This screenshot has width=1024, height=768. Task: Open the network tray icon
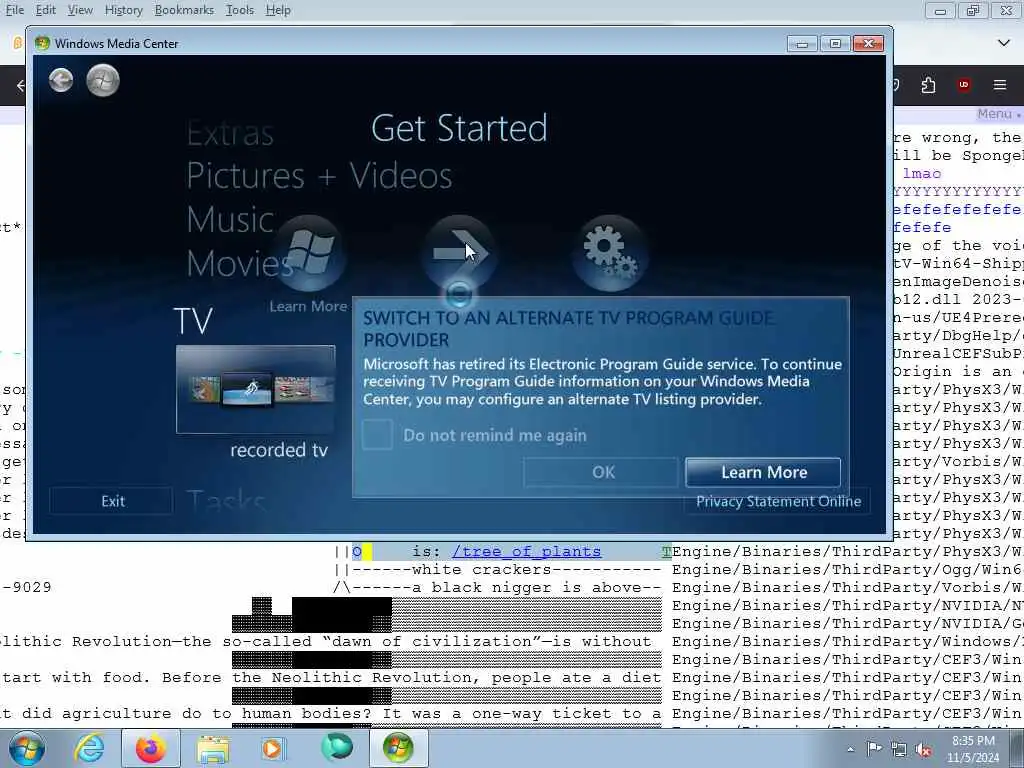899,750
